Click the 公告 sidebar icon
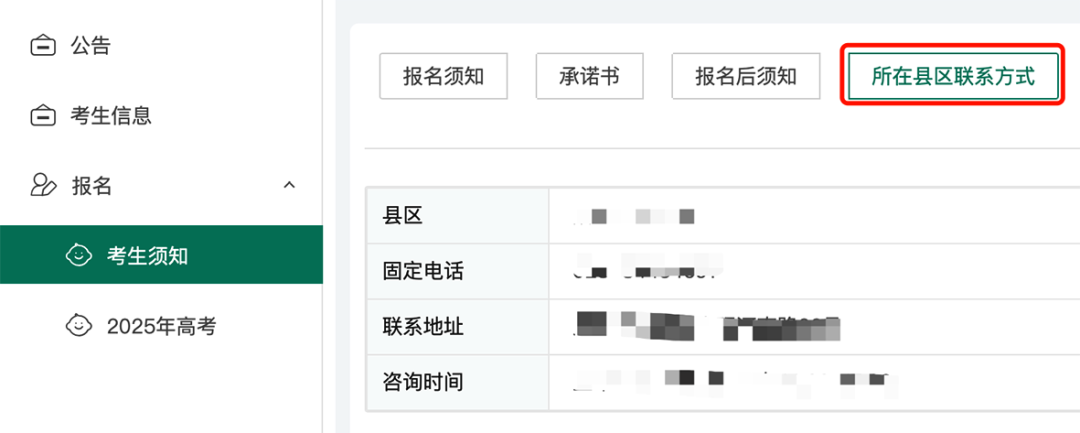The width and height of the screenshot is (1080, 433). [x=43, y=46]
